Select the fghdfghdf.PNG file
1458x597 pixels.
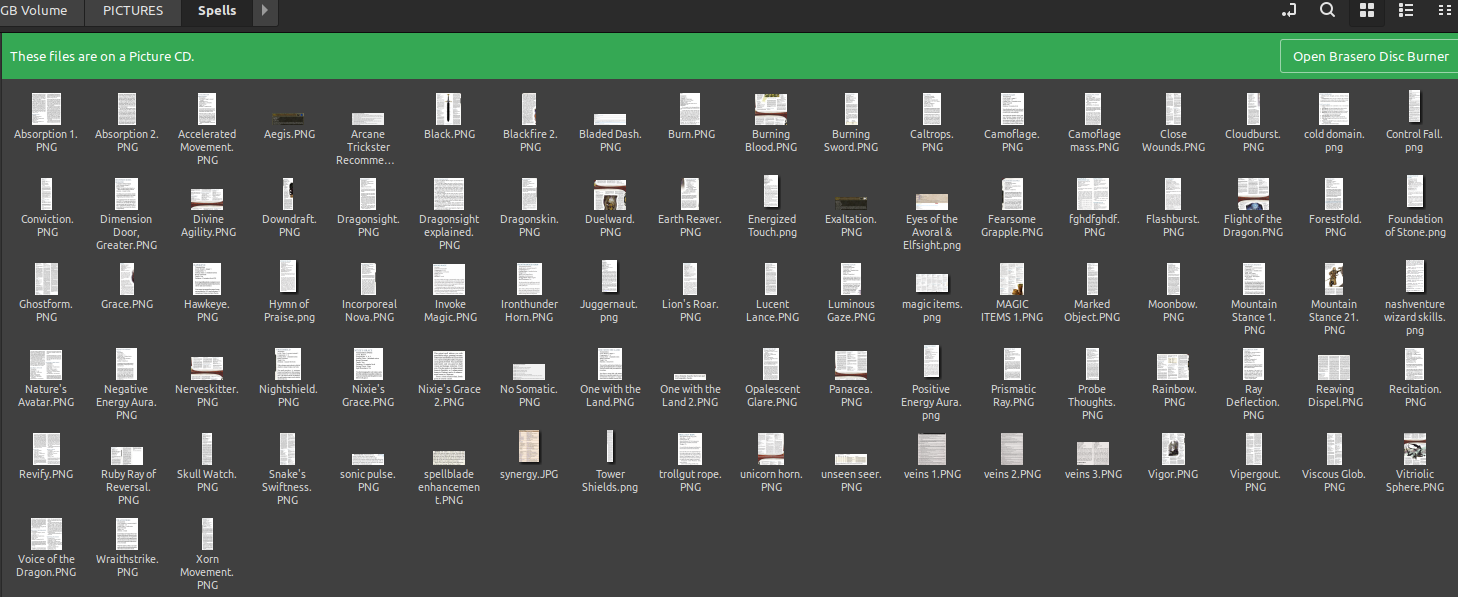[1094, 208]
